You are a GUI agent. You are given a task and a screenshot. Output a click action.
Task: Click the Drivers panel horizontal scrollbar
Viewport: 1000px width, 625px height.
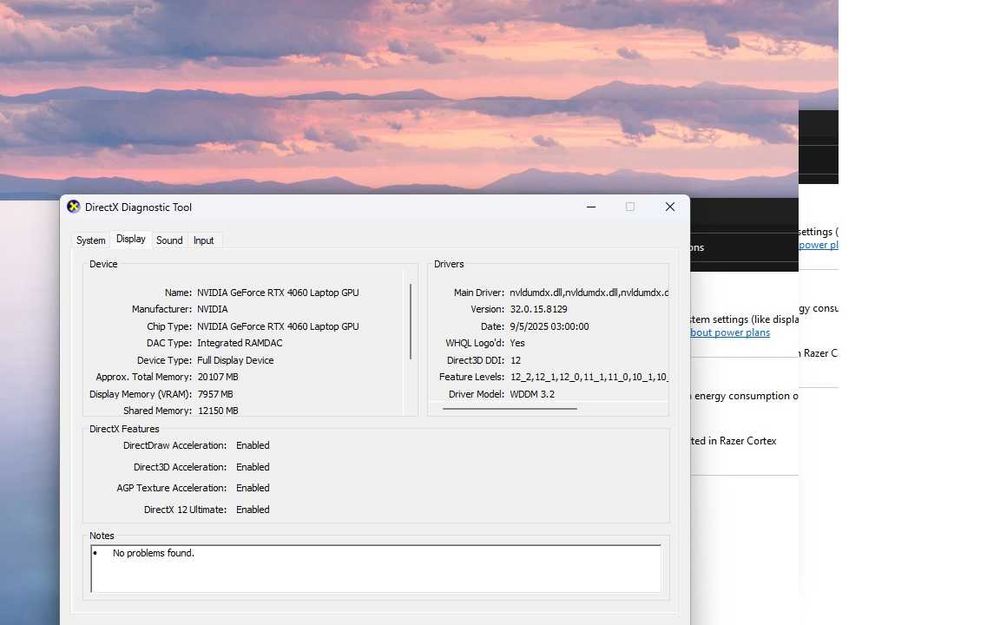510,408
